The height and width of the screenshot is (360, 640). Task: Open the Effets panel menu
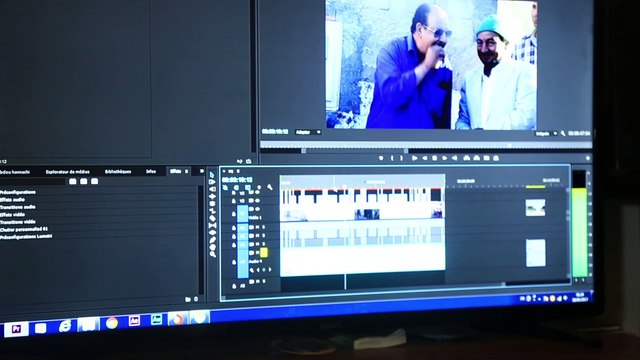pos(187,171)
